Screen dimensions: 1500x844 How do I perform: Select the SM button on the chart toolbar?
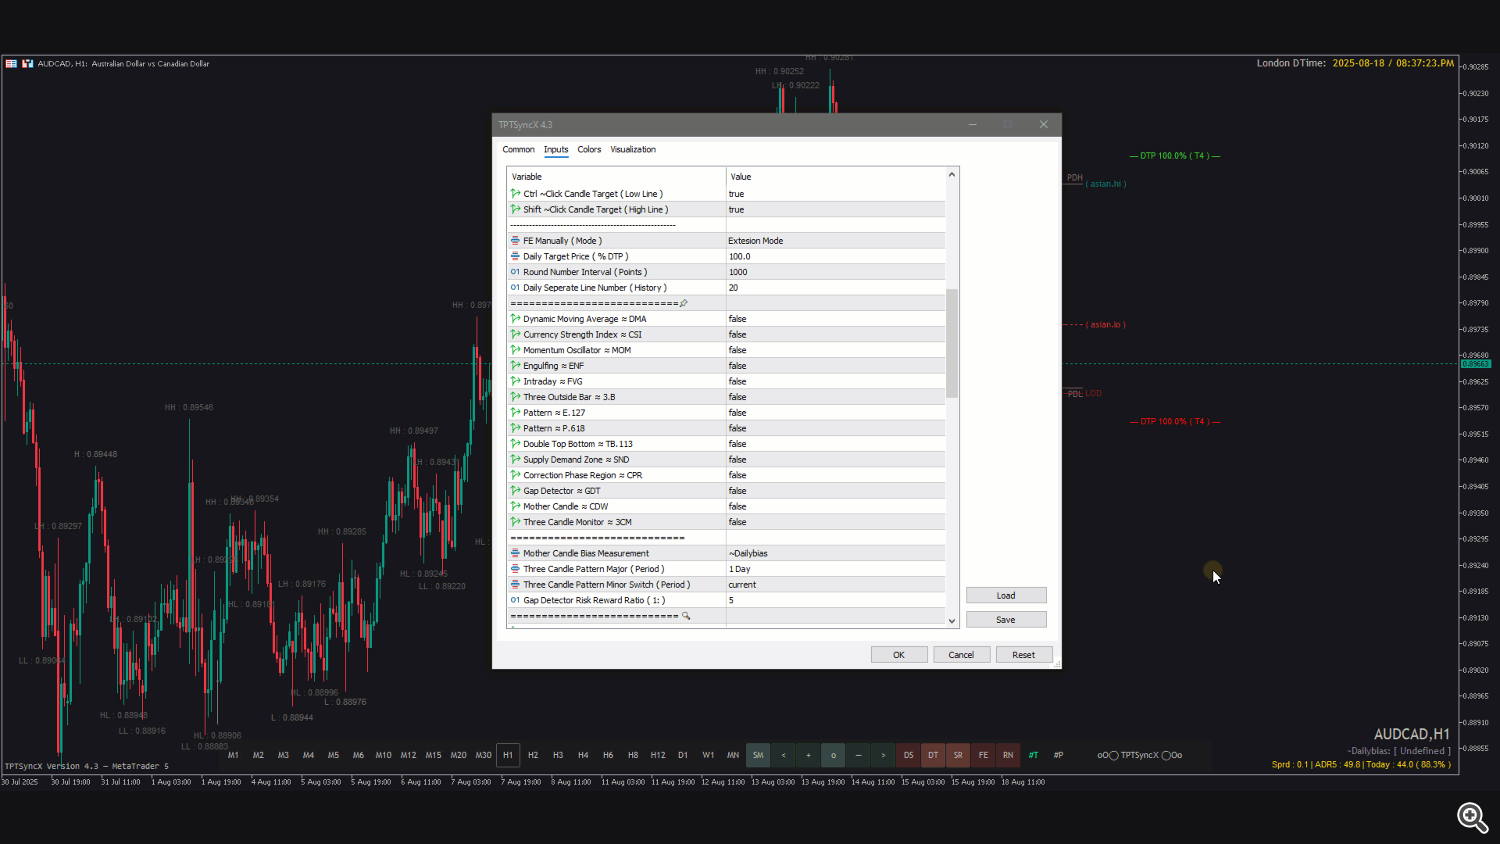pos(758,755)
